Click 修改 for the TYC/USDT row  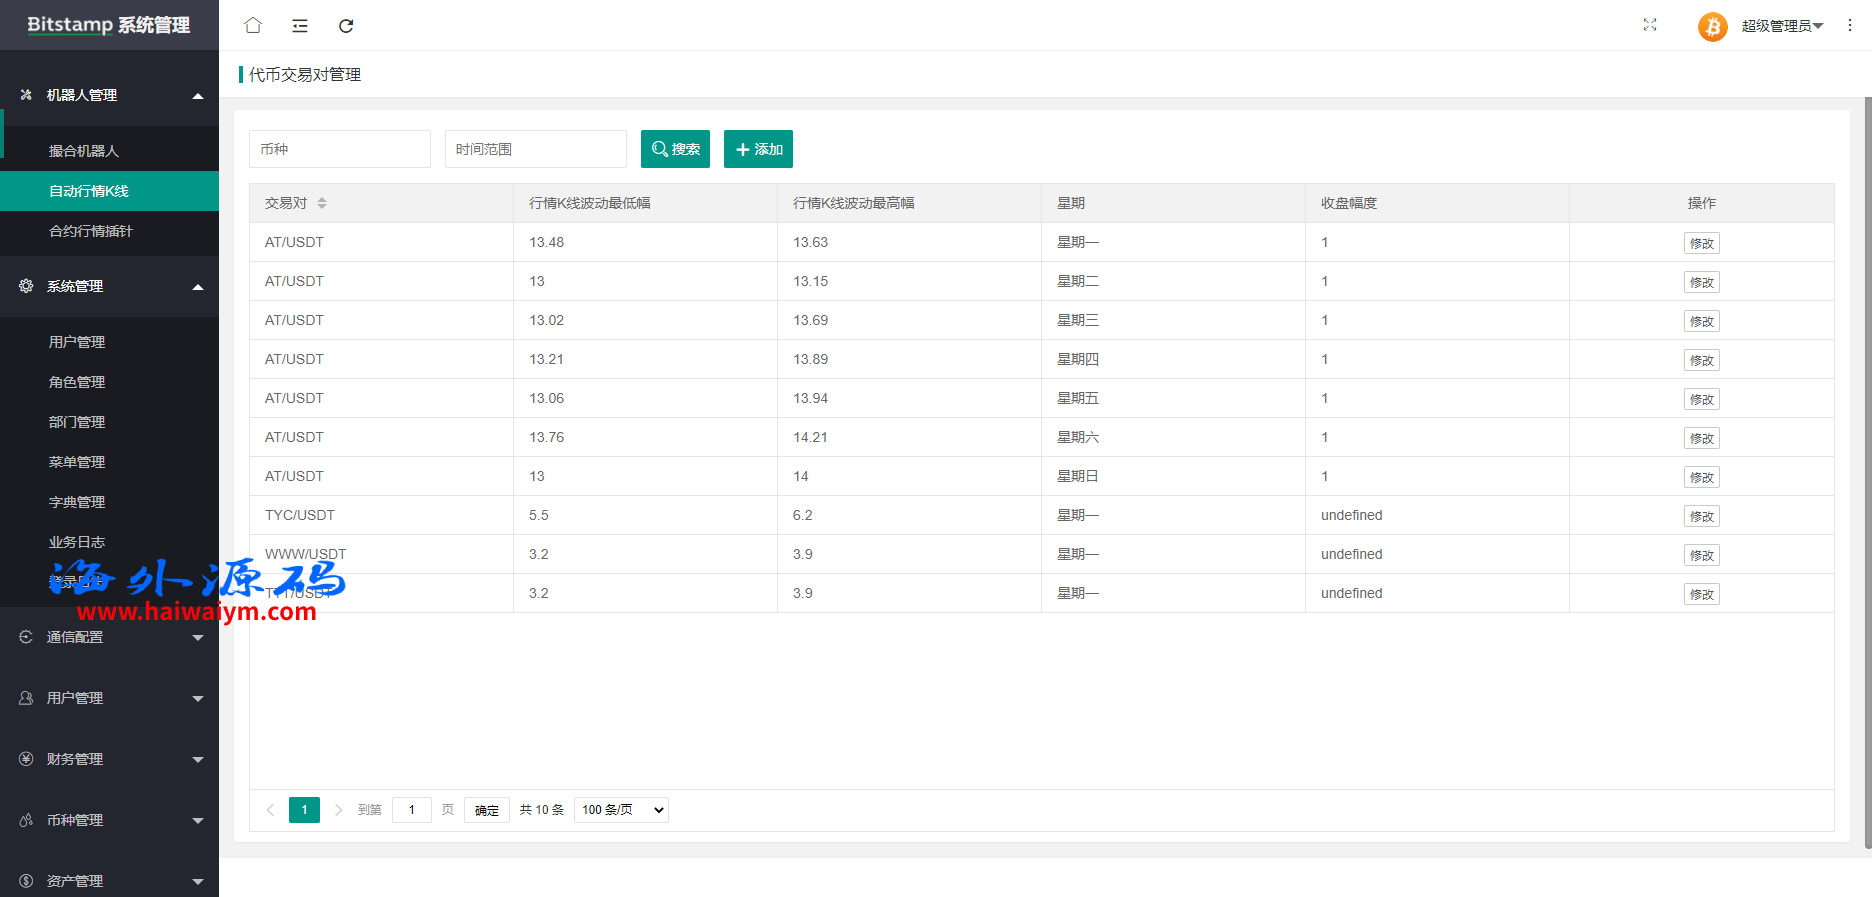pos(1701,516)
